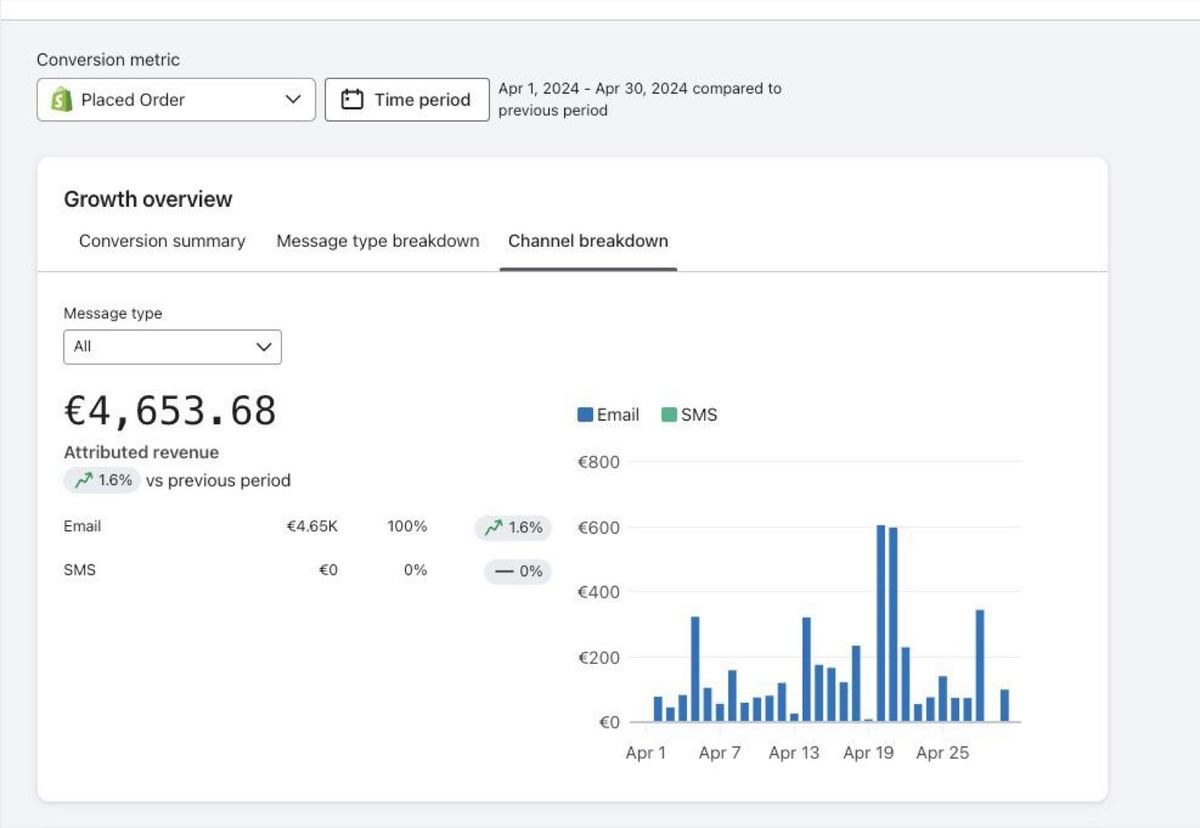Open the Placed Order conversion metric dropdown

[176, 100]
